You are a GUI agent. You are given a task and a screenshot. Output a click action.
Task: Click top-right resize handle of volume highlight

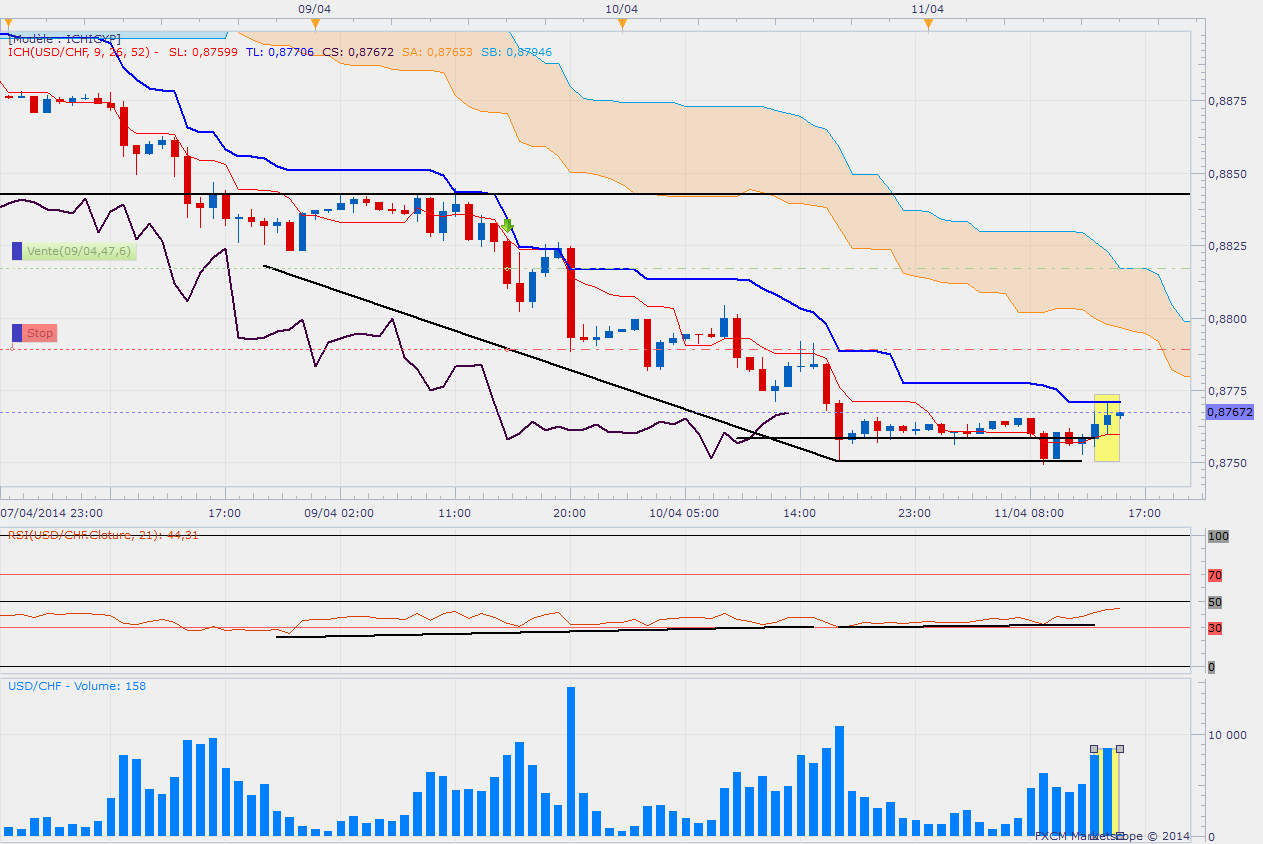(1120, 749)
